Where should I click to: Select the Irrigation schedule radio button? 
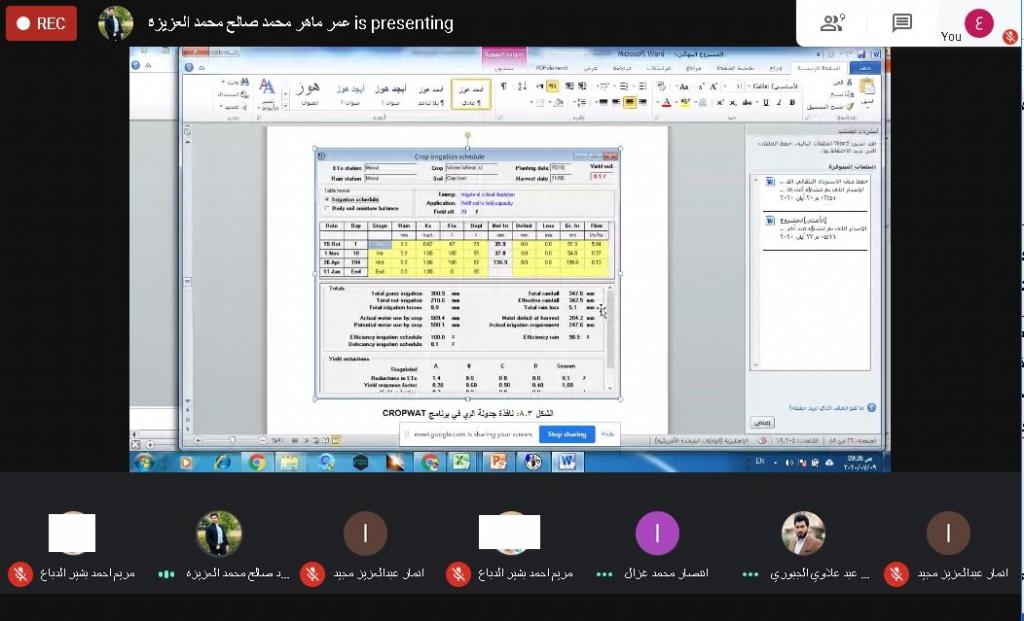[327, 199]
